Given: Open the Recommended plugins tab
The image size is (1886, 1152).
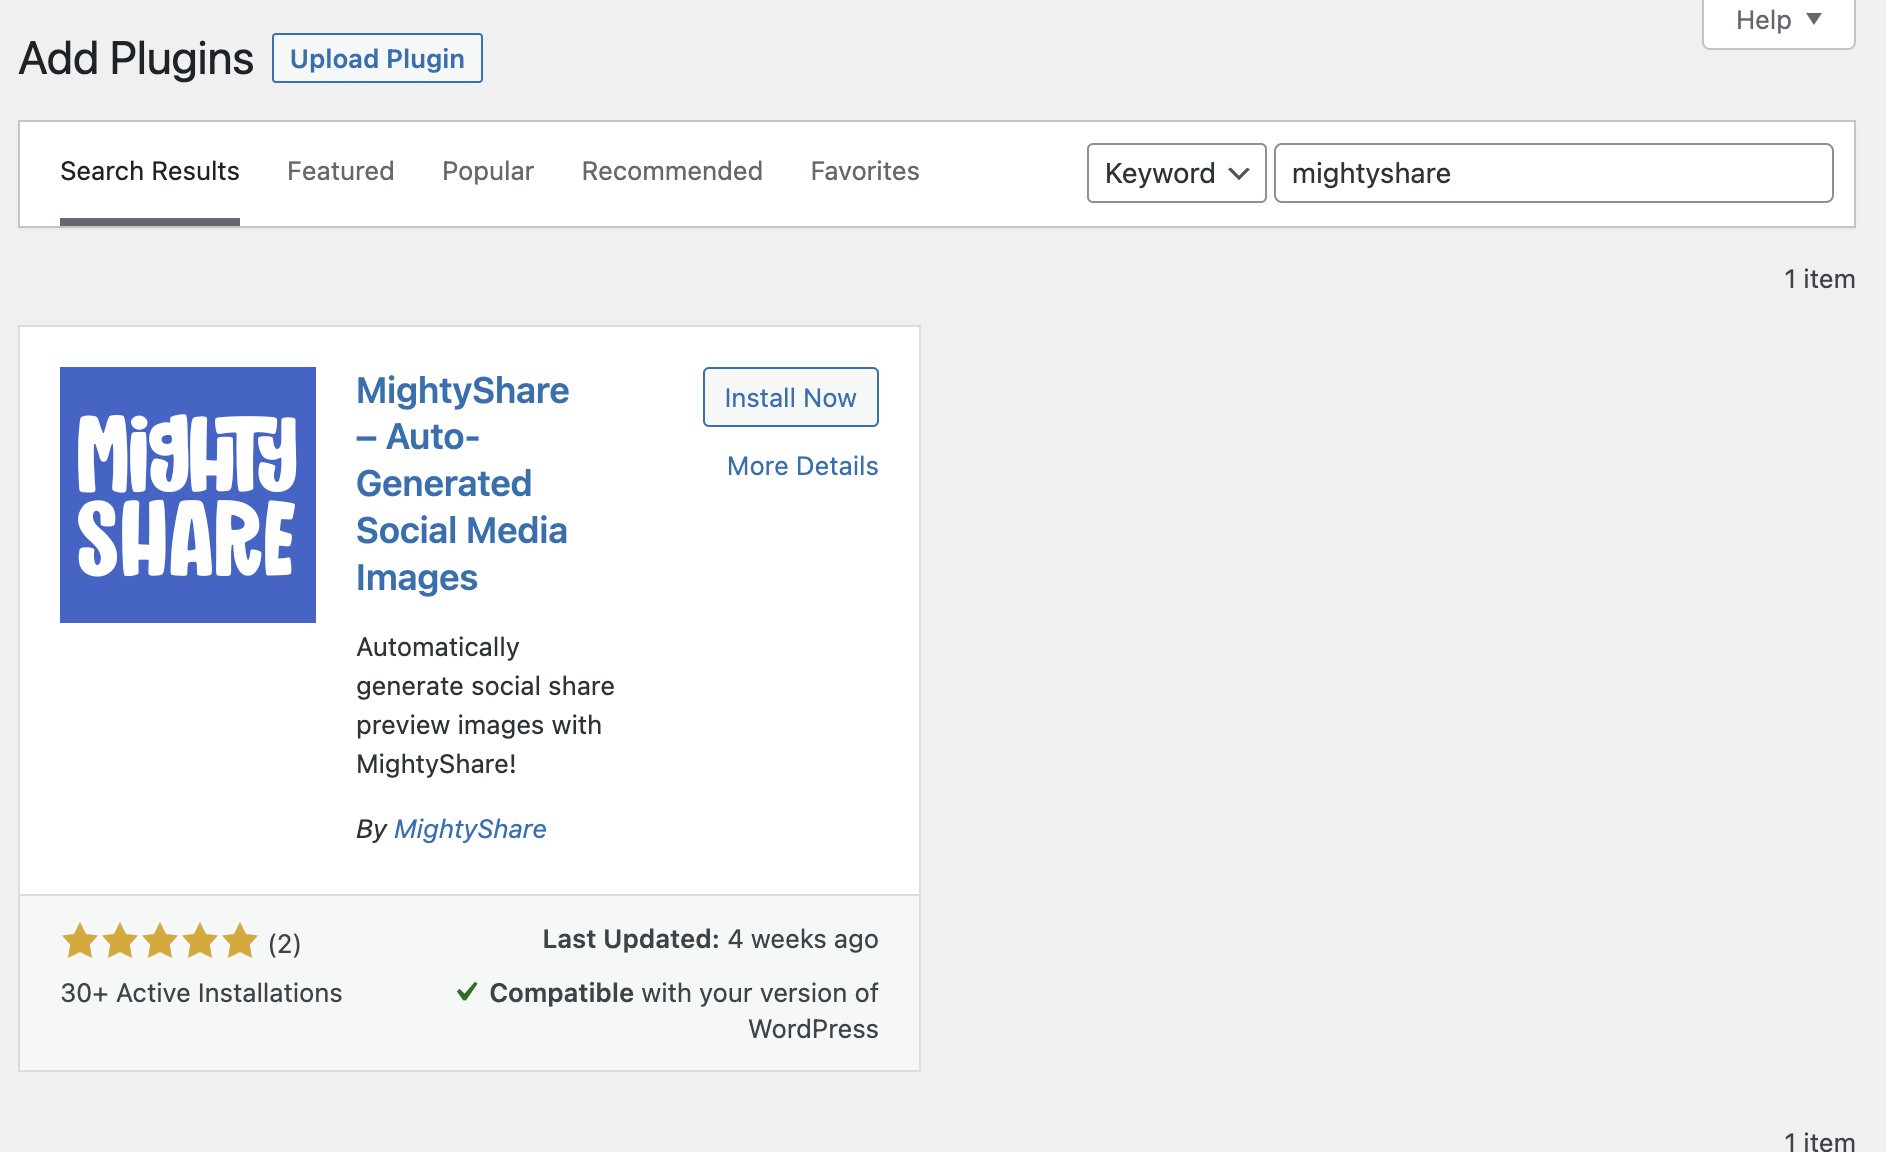Looking at the screenshot, I should point(671,171).
